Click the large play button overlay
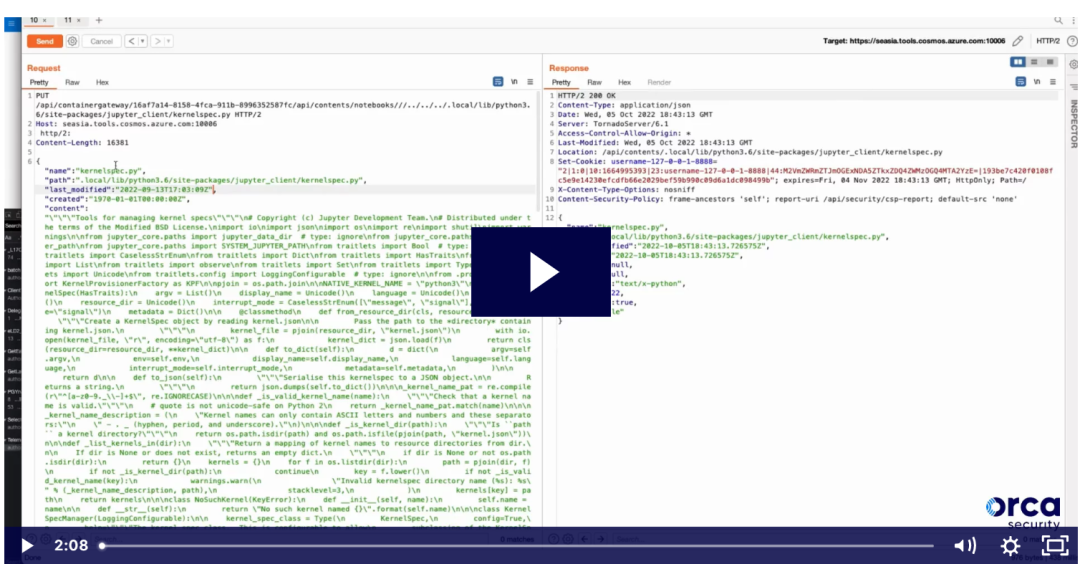 click(x=541, y=272)
